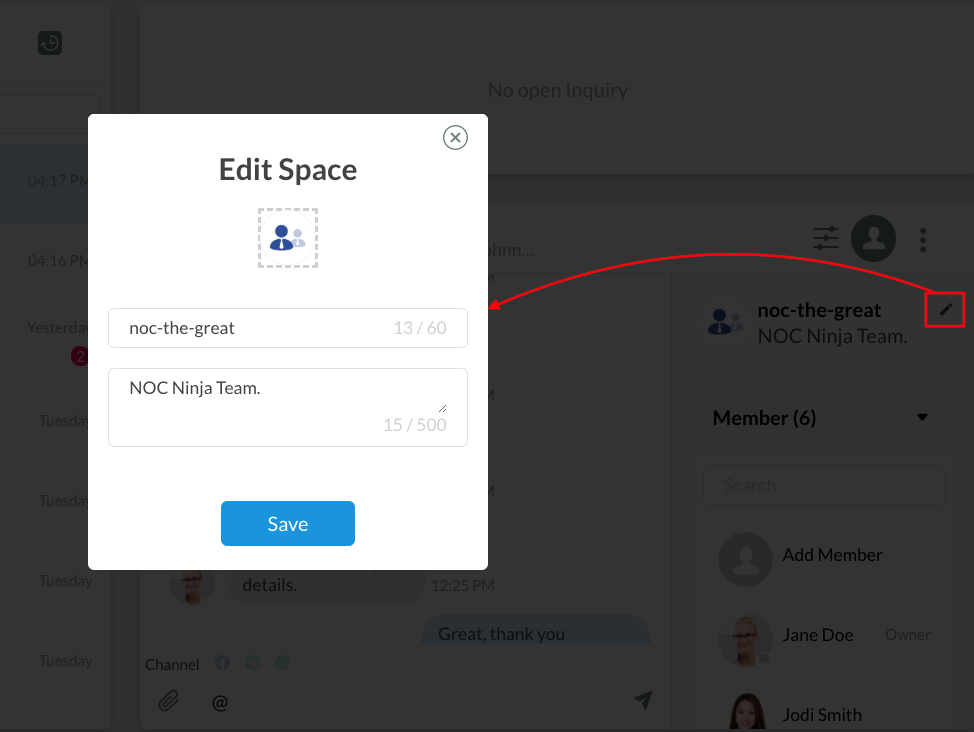Screen dimensions: 974x732
Task: Click the space name field noc-the-great
Action: (x=288, y=328)
